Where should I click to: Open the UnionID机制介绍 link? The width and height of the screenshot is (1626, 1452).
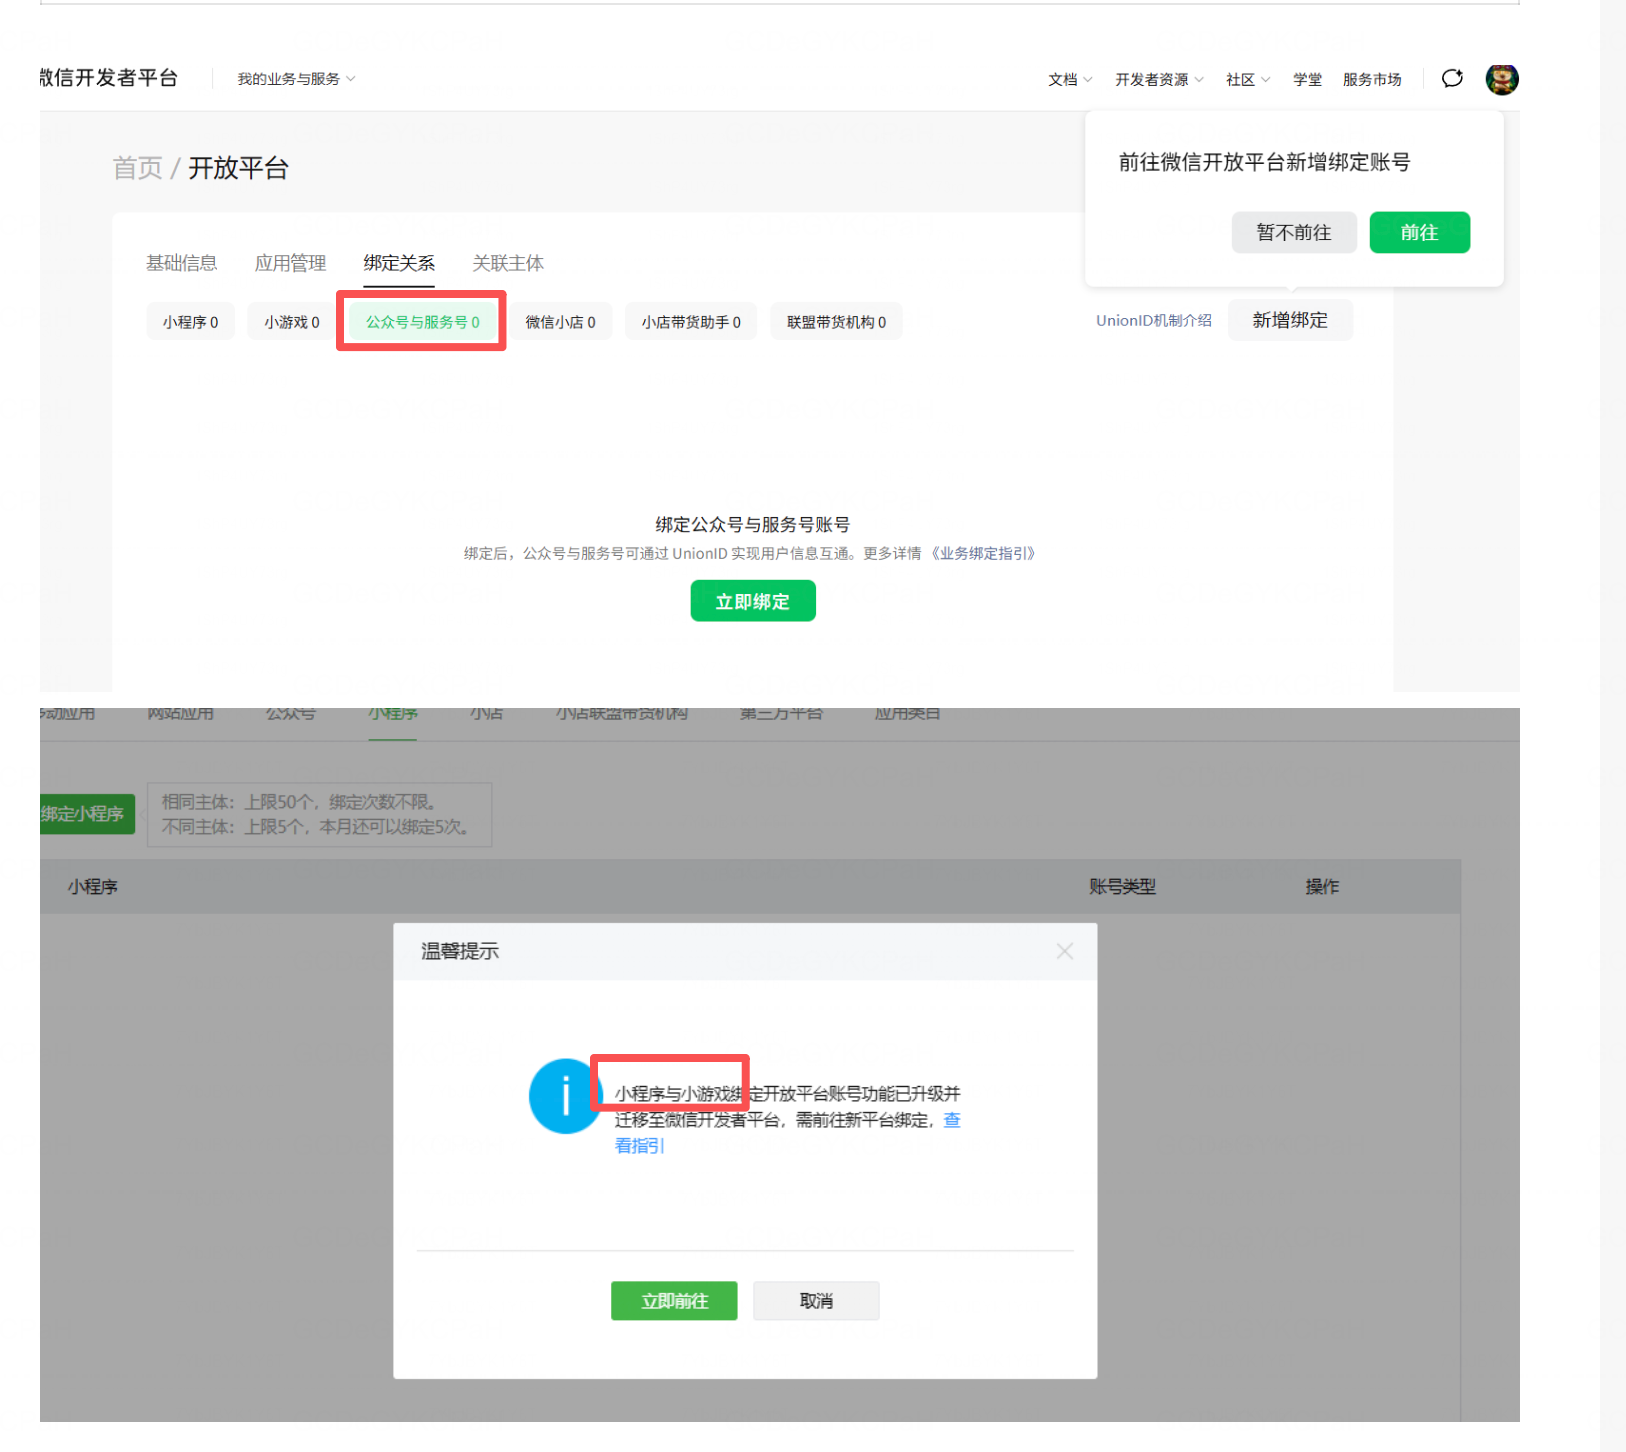tap(1154, 320)
